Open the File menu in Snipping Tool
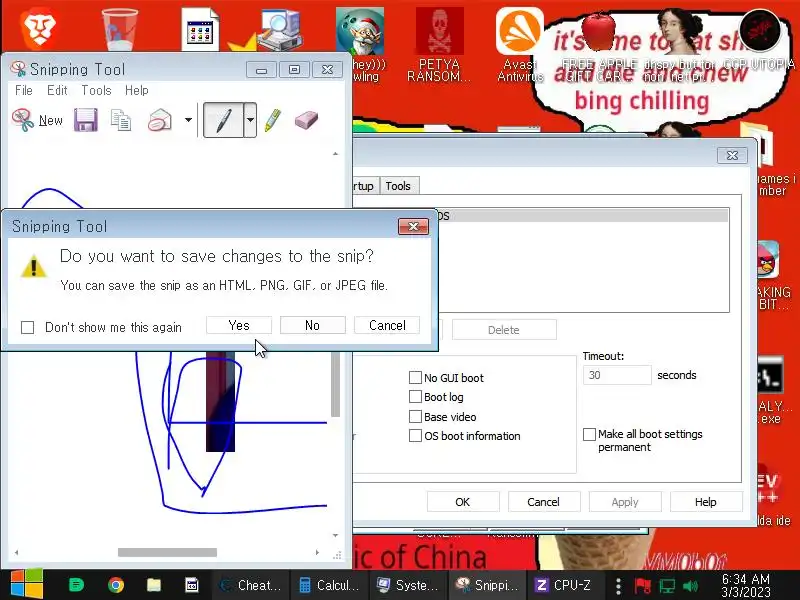800x600 pixels. tap(23, 90)
